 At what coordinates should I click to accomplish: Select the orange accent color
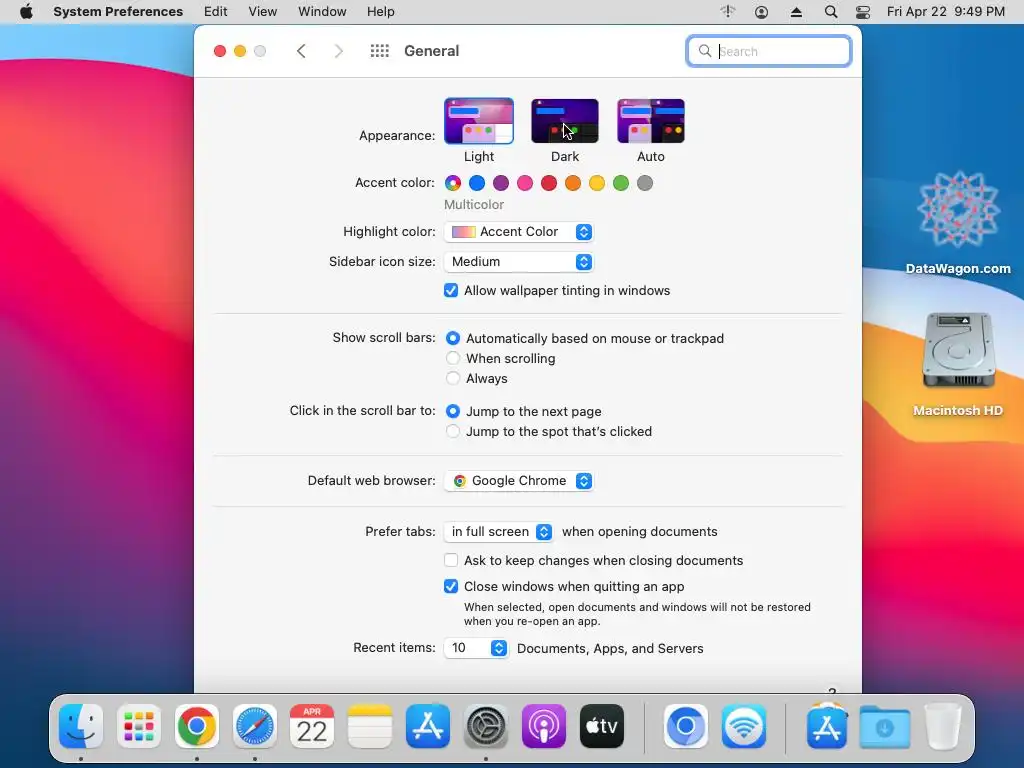(573, 183)
